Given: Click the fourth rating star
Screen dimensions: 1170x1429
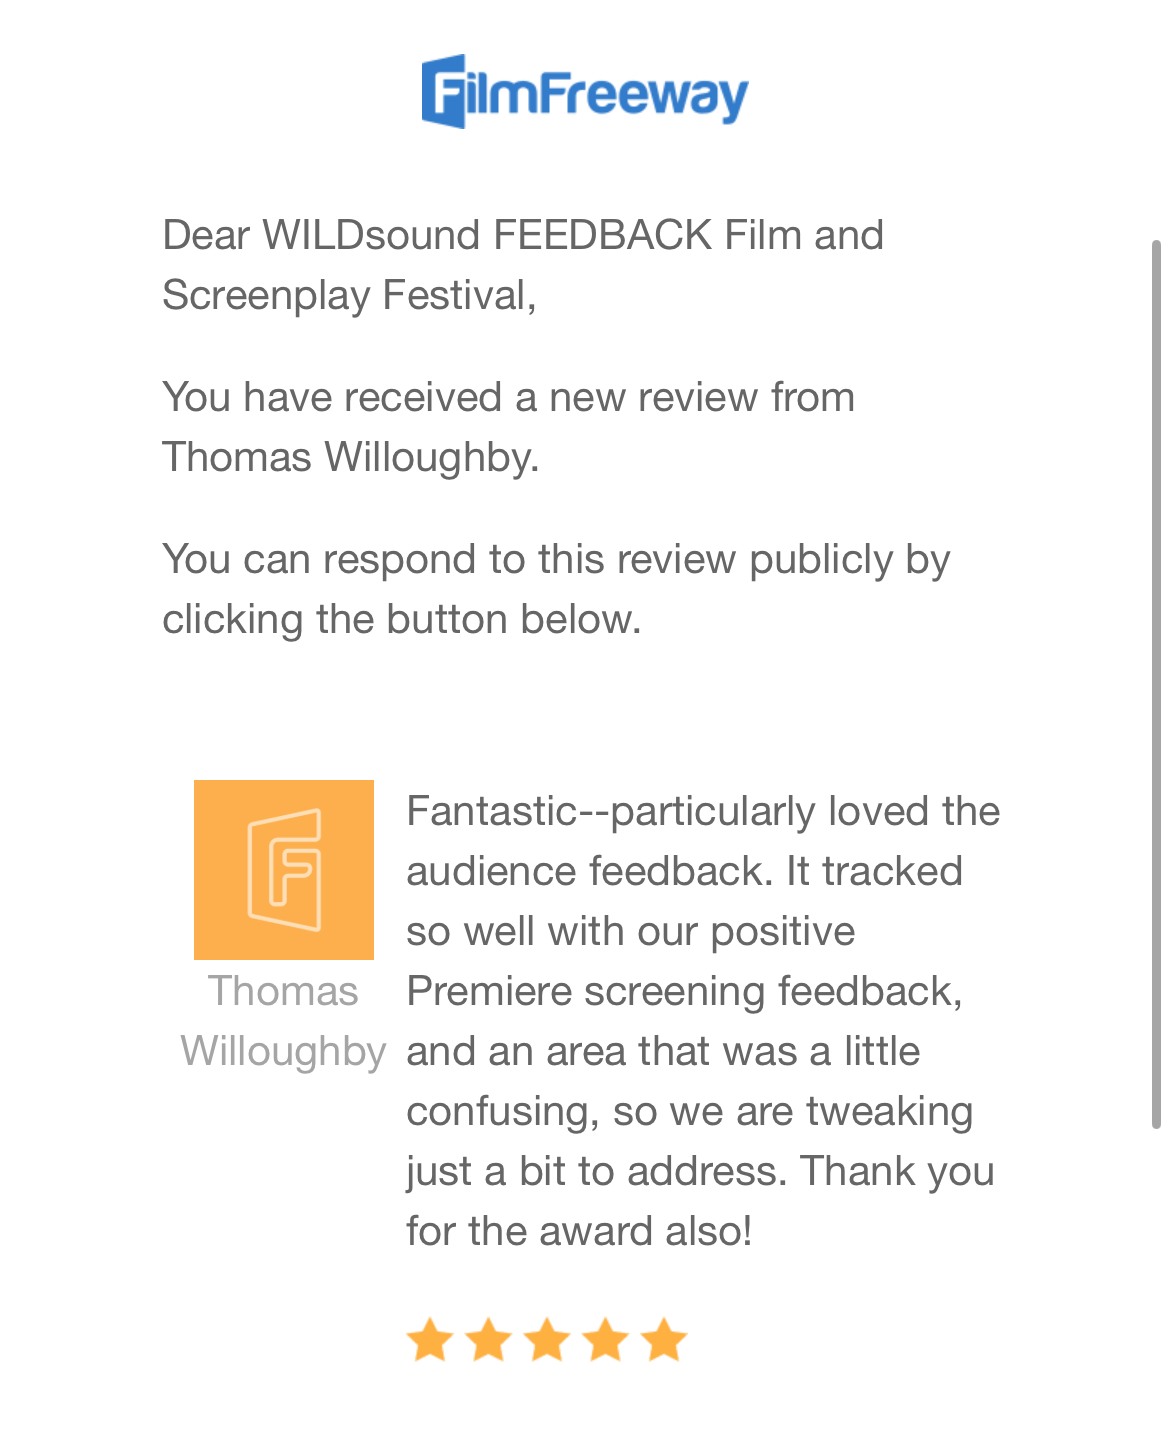Looking at the screenshot, I should tap(606, 1340).
